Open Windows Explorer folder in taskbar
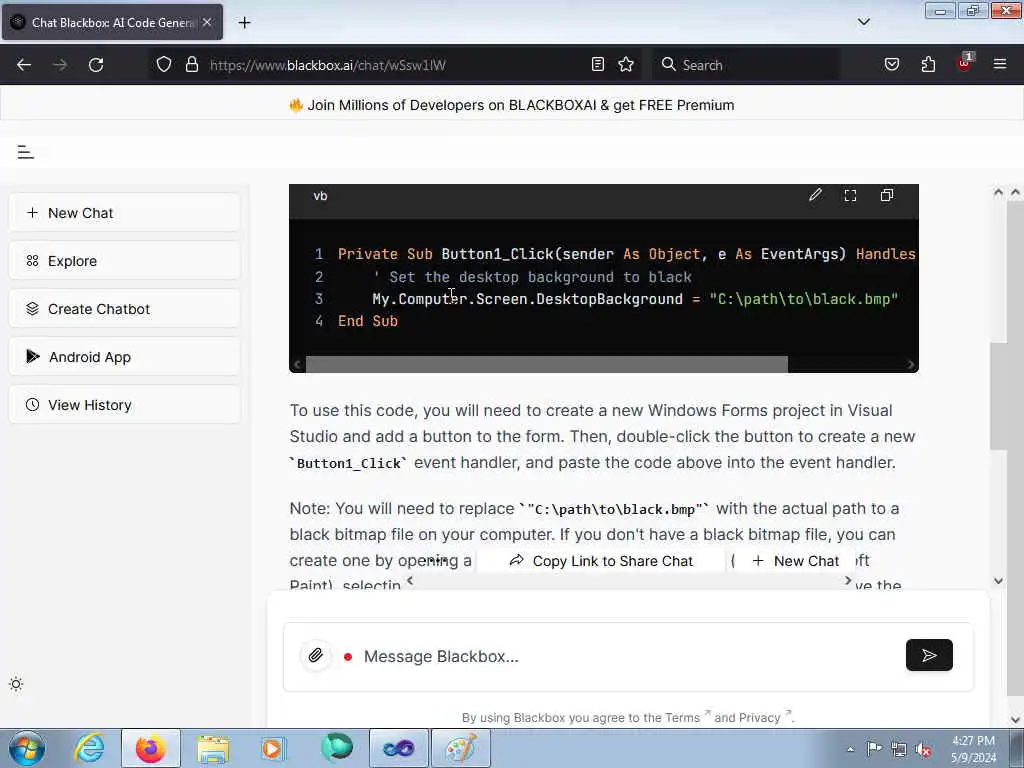This screenshot has width=1024, height=768. (x=213, y=748)
